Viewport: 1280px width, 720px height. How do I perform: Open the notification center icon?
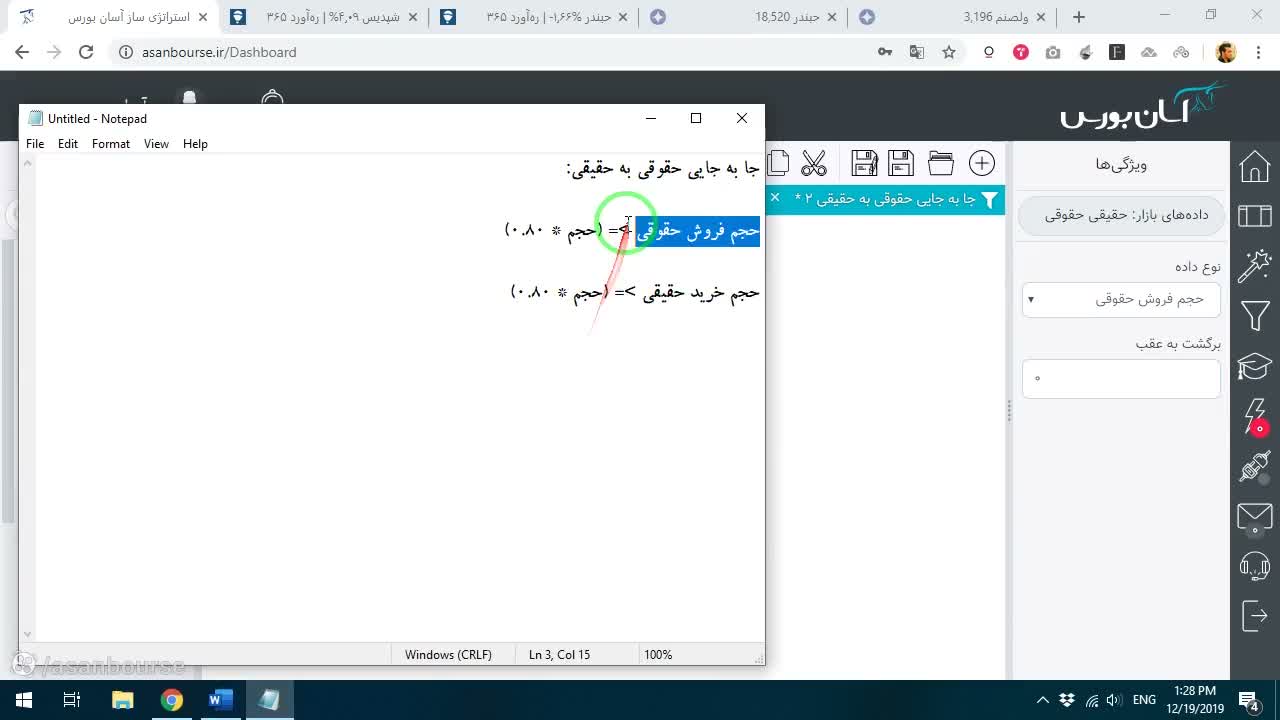click(1249, 700)
